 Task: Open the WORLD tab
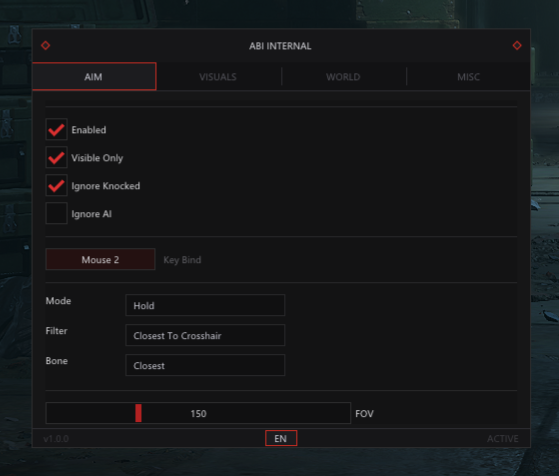pyautogui.click(x=343, y=77)
